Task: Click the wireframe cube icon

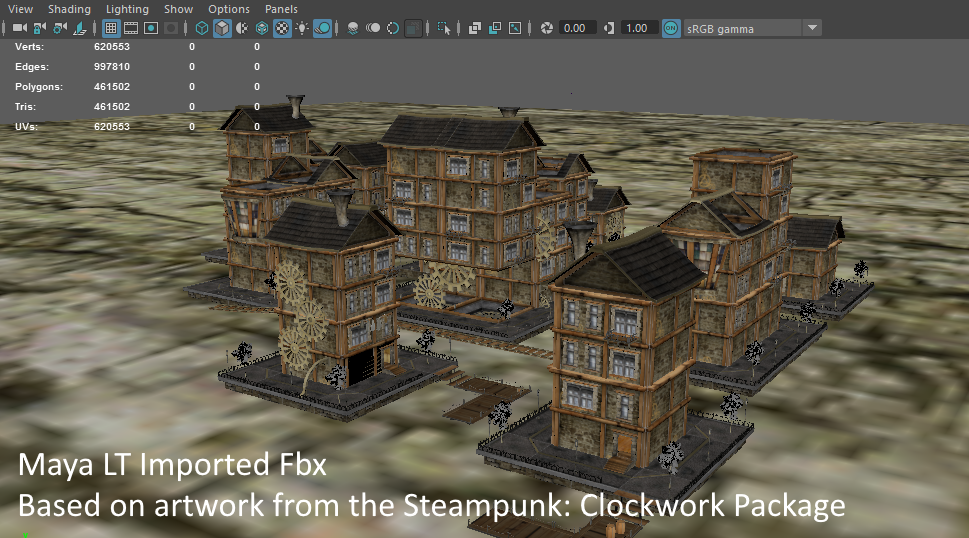Action: (x=201, y=28)
